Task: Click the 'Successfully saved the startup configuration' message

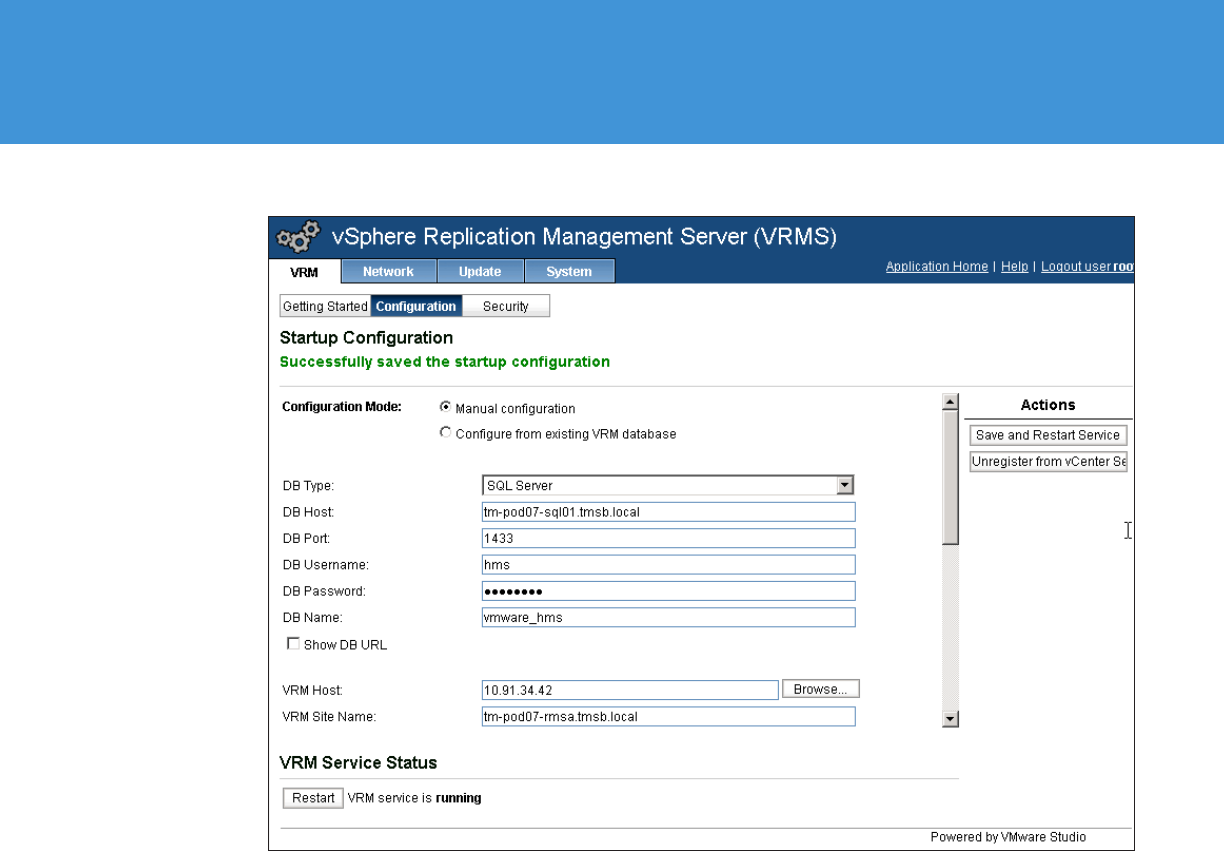Action: (445, 362)
